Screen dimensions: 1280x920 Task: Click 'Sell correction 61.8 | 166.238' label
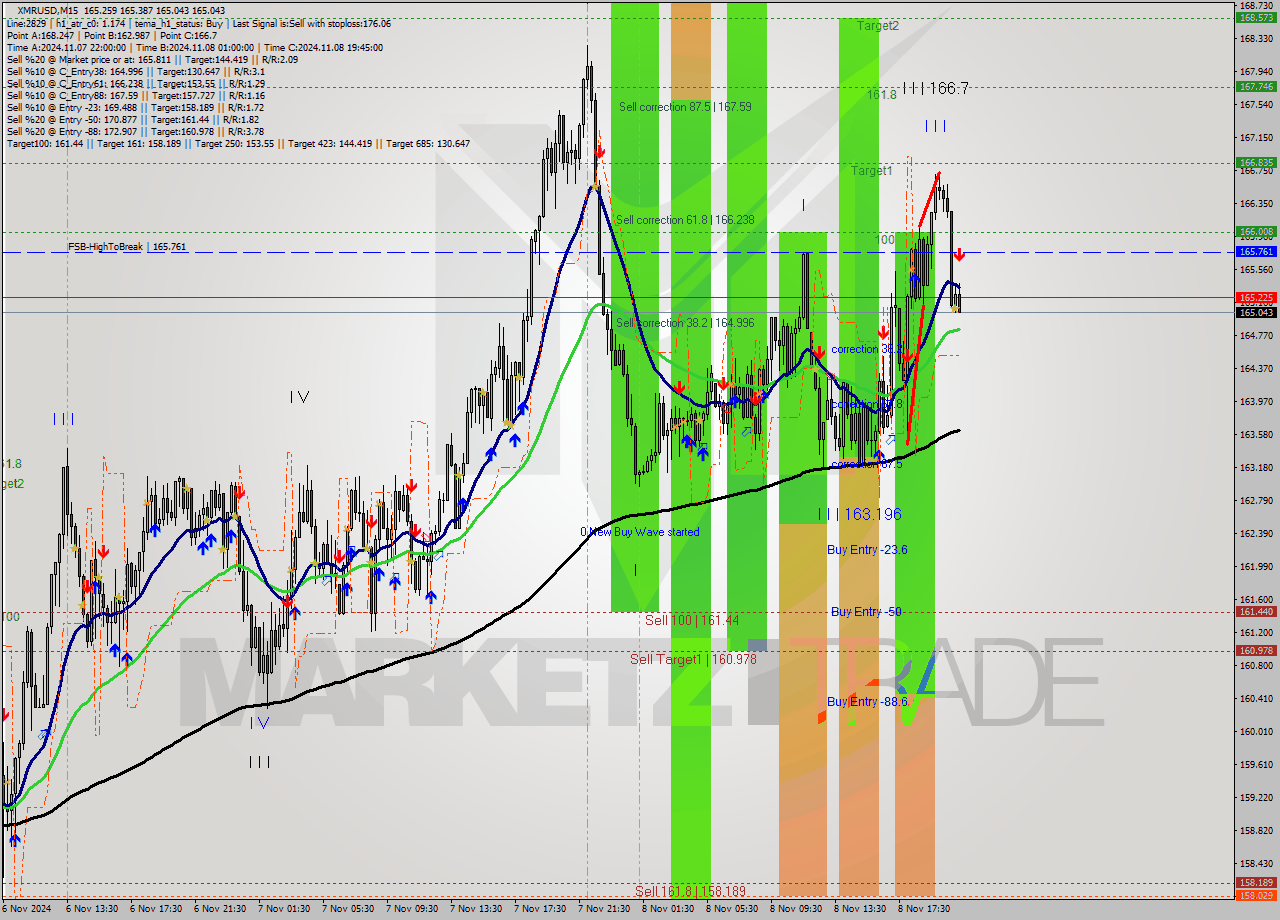(x=685, y=219)
